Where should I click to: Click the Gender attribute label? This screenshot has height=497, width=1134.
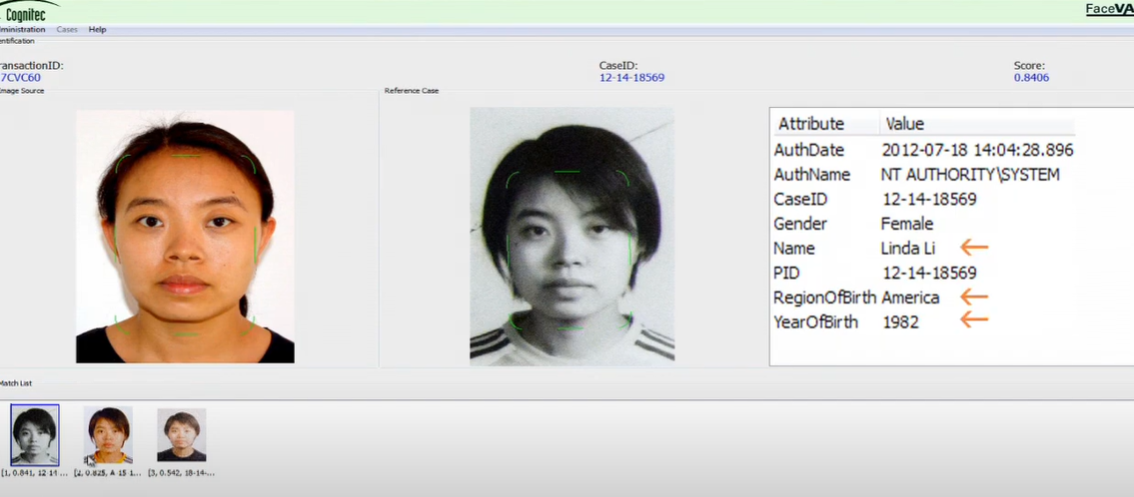coord(800,224)
